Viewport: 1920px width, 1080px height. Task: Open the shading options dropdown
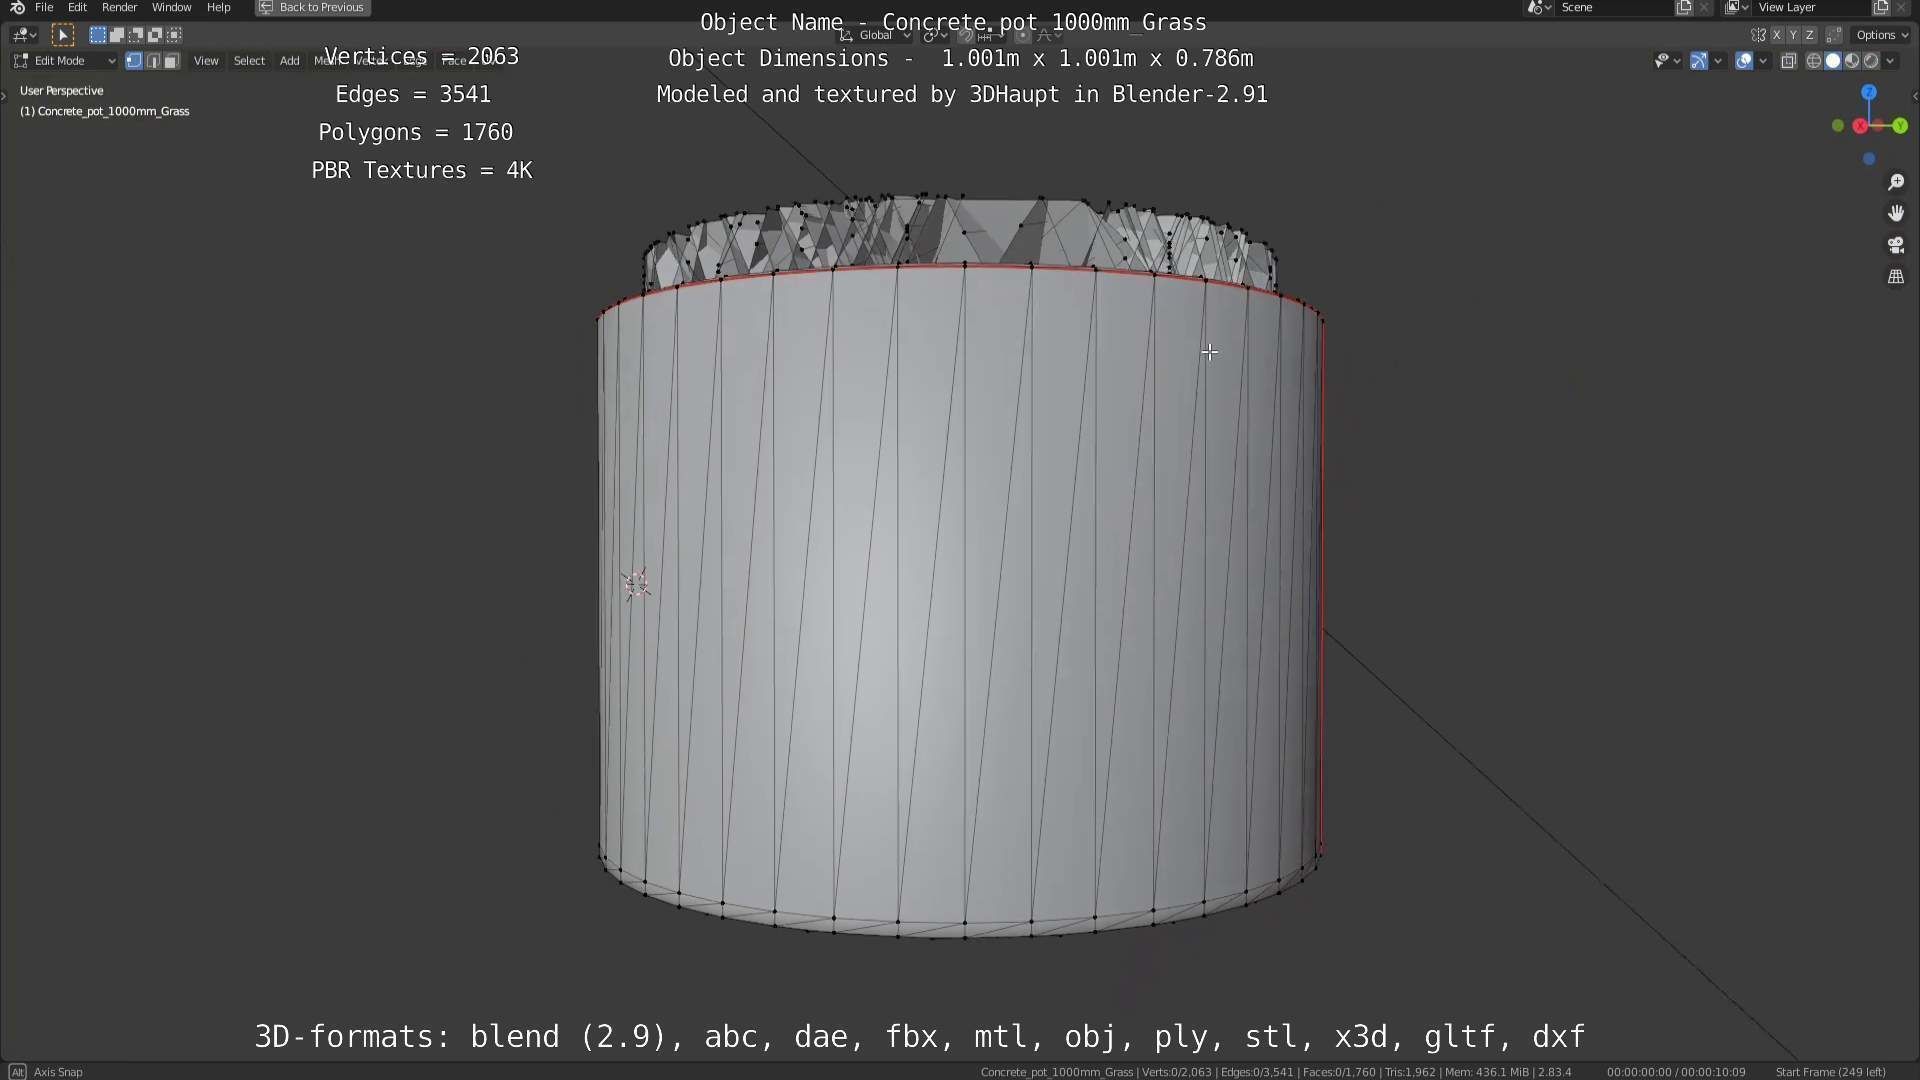(1890, 61)
